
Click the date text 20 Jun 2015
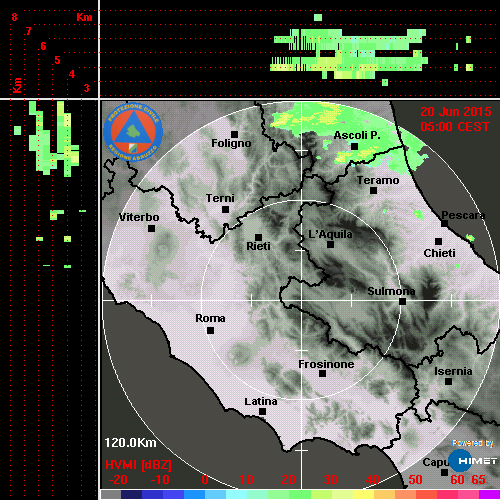(456, 112)
